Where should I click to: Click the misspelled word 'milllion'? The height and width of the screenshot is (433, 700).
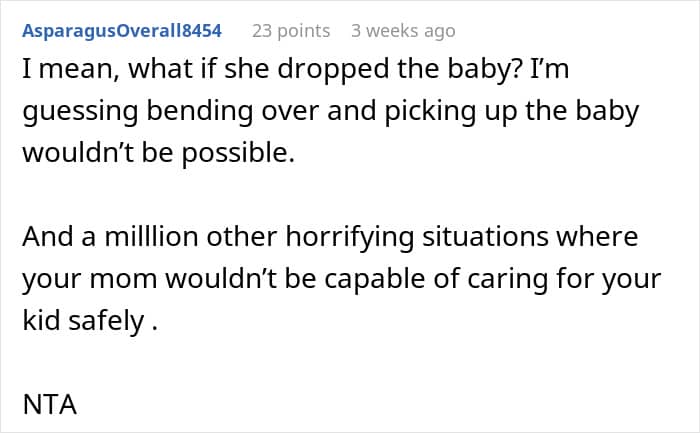(151, 236)
